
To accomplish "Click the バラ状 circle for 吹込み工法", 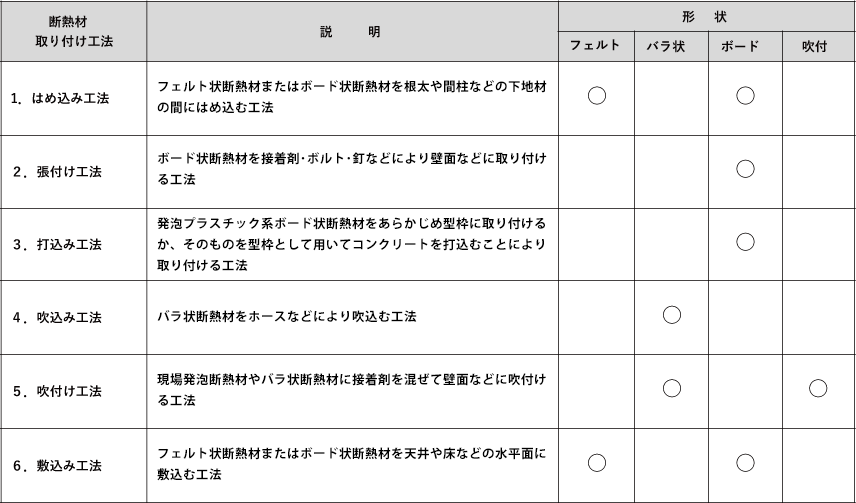I will click(x=671, y=315).
